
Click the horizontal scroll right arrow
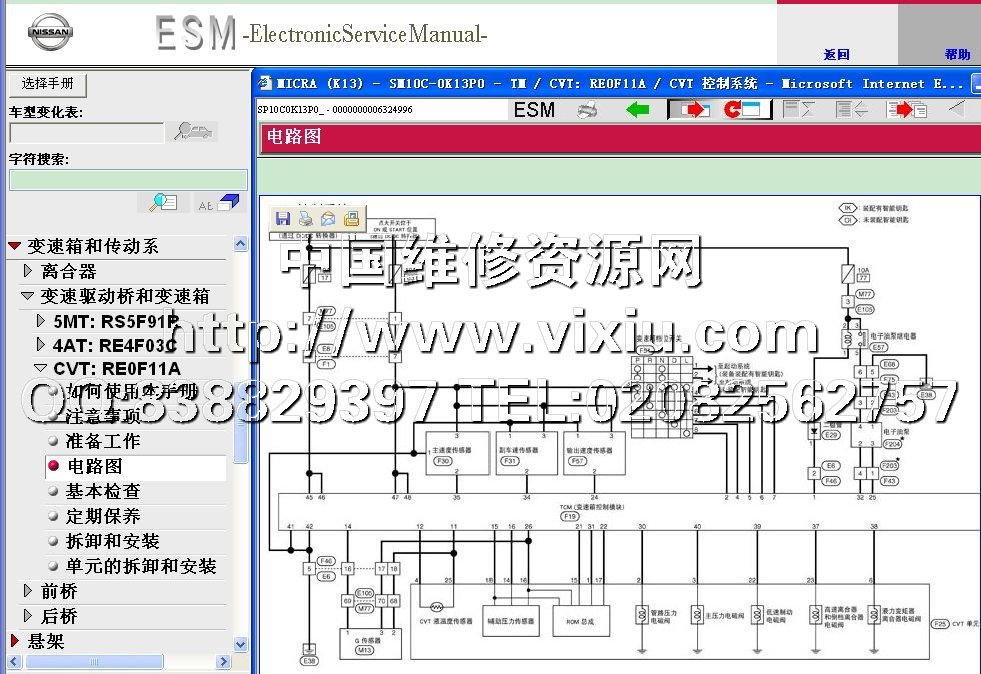(x=223, y=661)
